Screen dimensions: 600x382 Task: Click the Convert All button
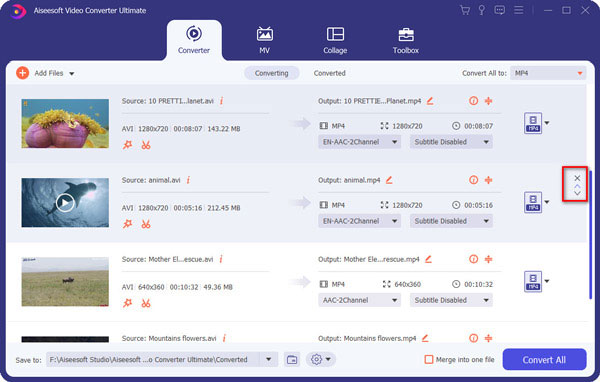tap(544, 359)
